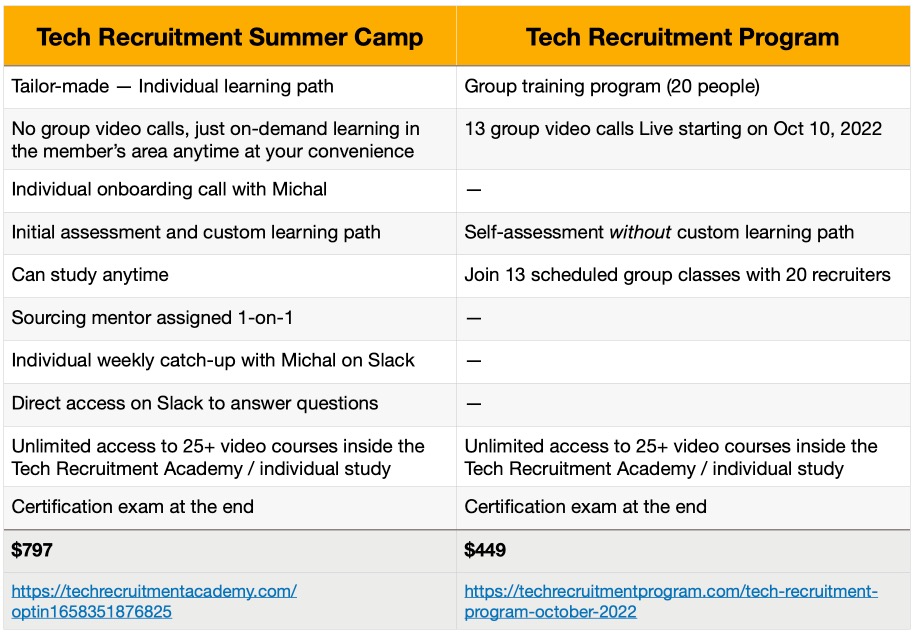This screenshot has width=915, height=634.
Task: Select Join 13 scheduled group classes cell
Action: (x=683, y=276)
